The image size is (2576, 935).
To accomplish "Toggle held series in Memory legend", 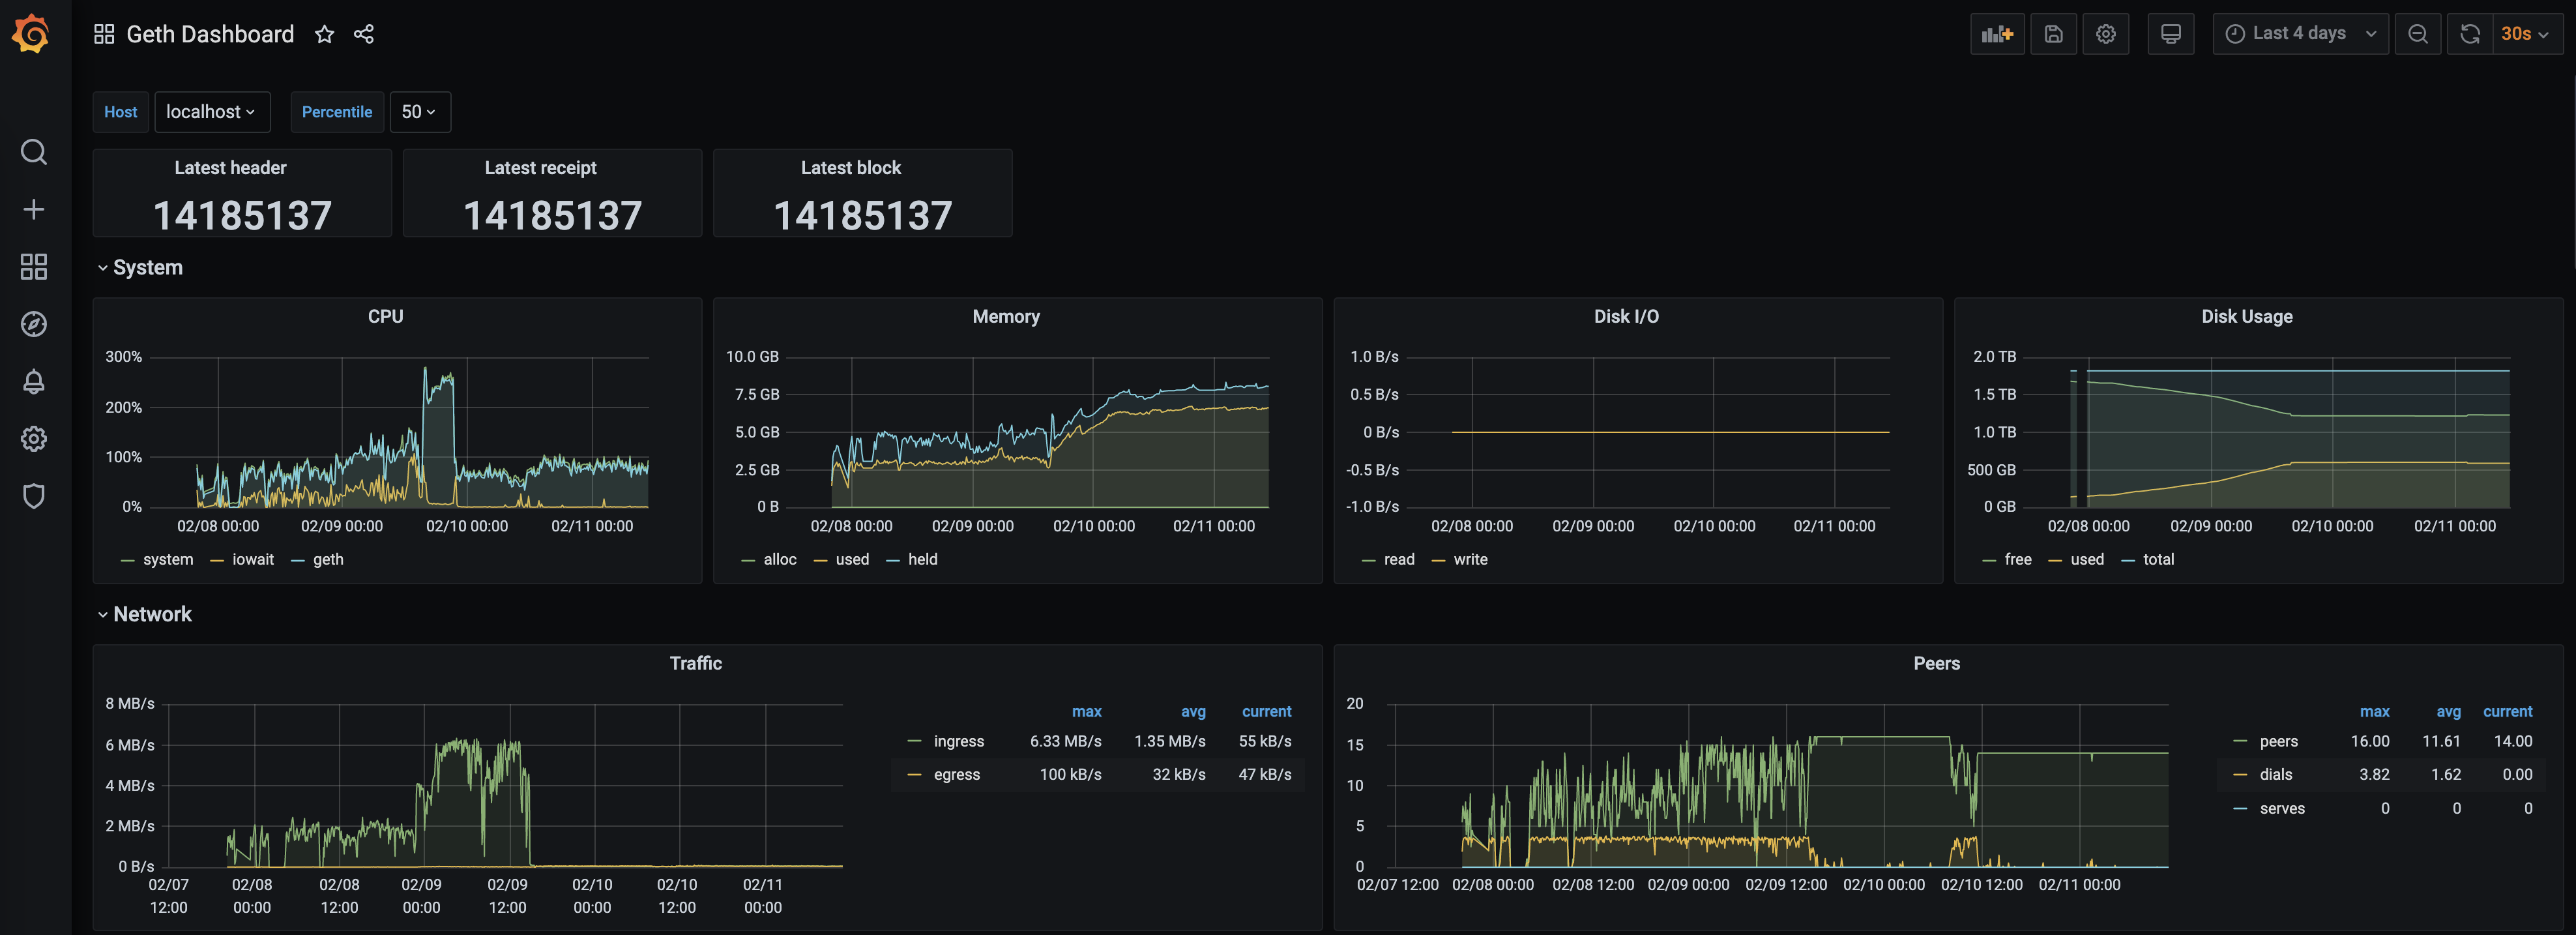I will [x=922, y=559].
